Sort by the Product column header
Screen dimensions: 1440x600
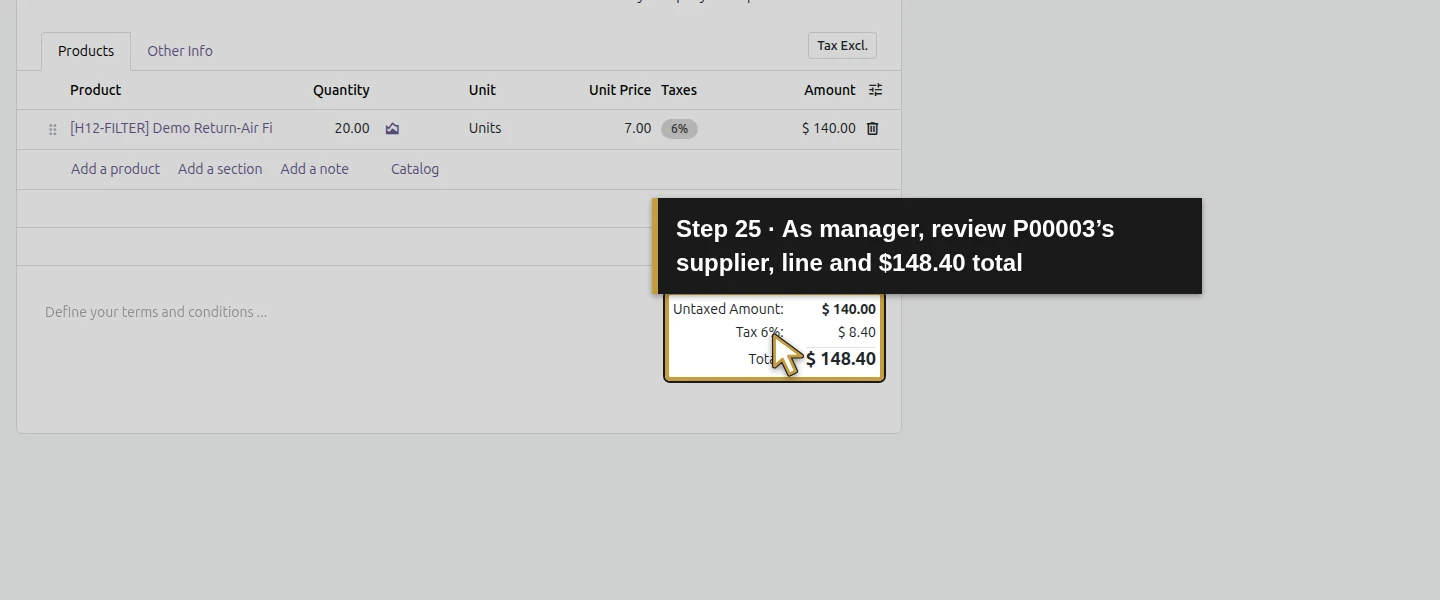[x=96, y=90]
